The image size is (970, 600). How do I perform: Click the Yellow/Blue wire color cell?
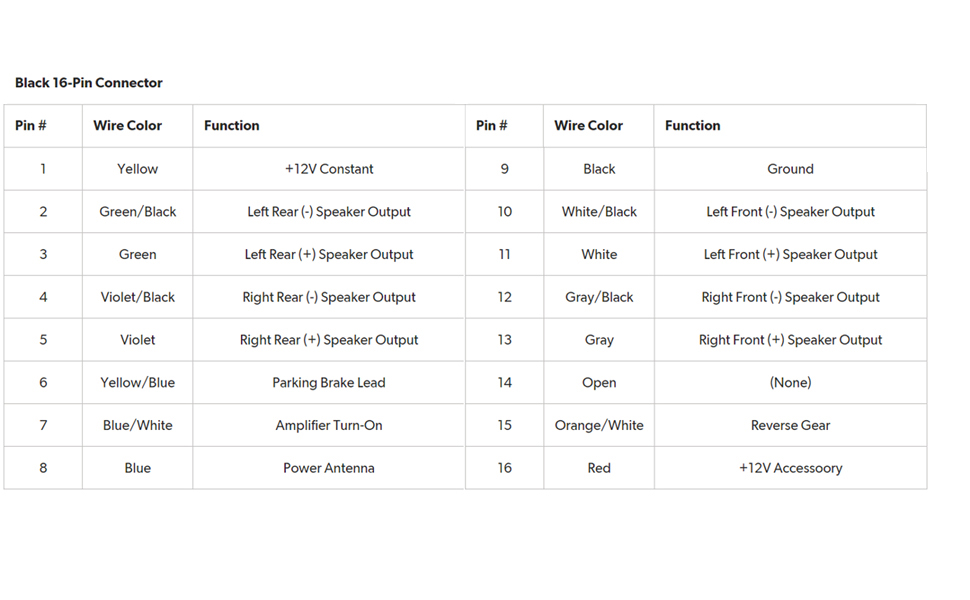137,383
